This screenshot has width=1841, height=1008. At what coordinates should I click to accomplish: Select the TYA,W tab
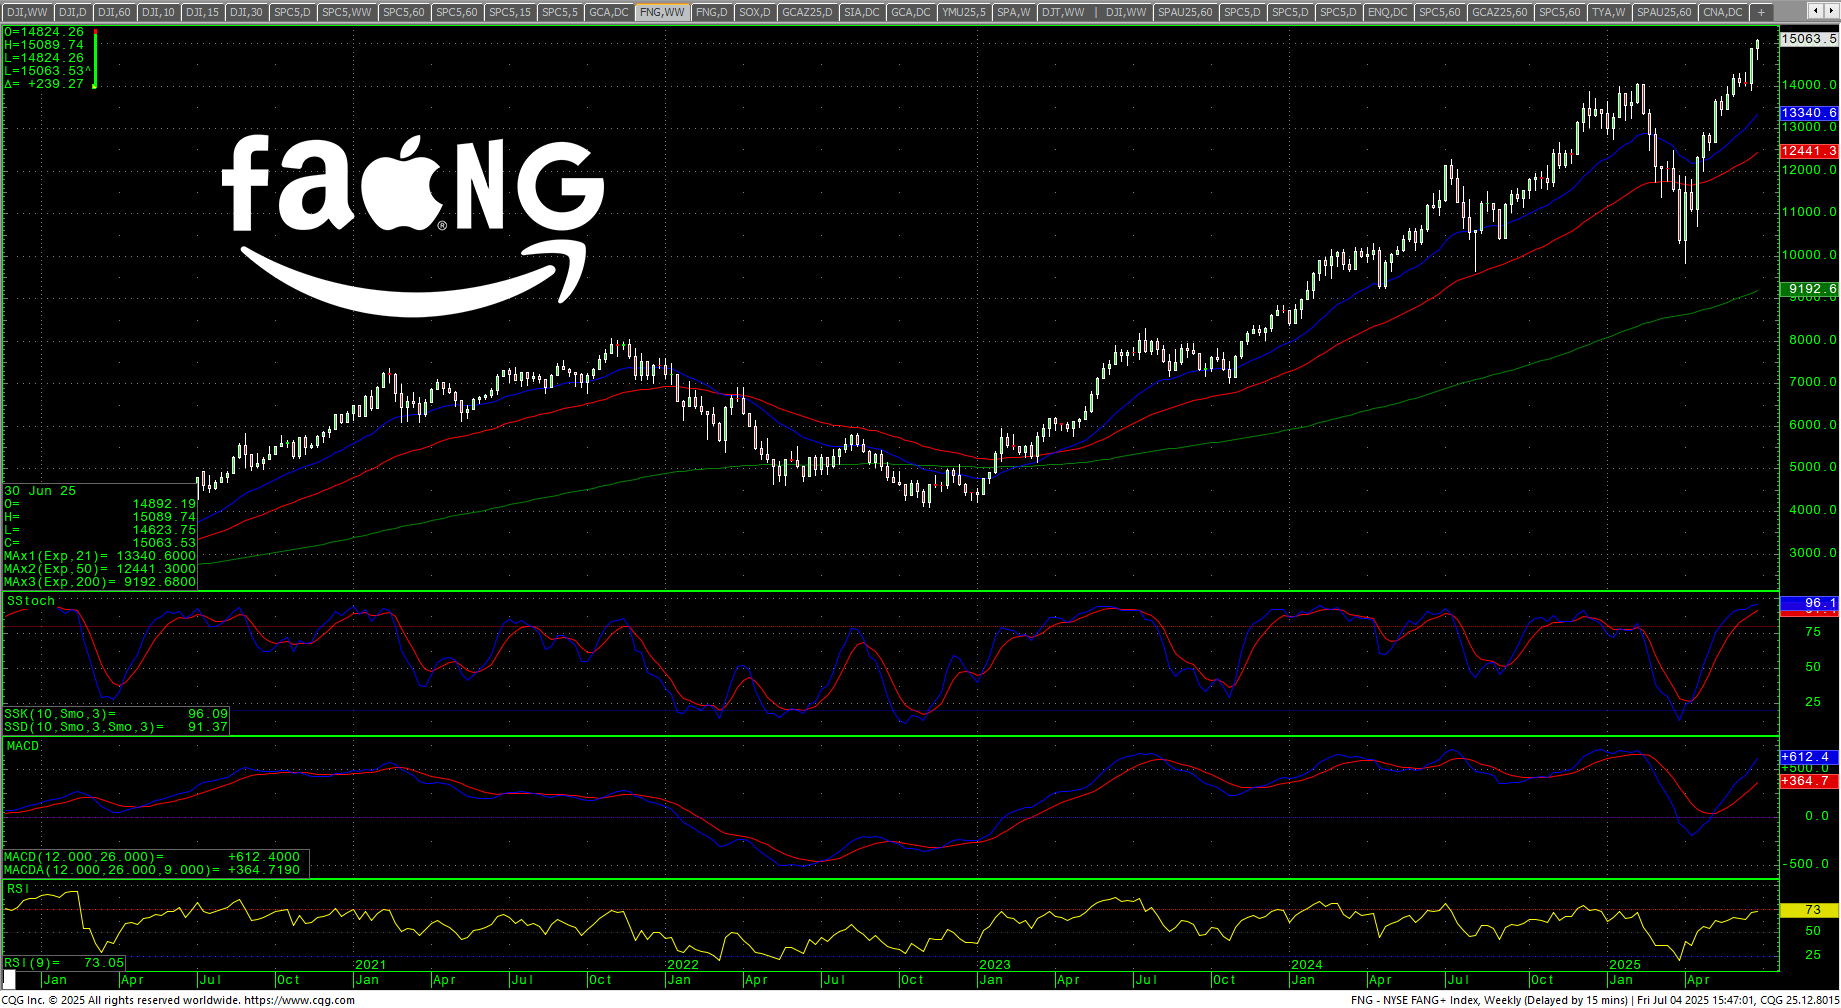[x=1609, y=12]
